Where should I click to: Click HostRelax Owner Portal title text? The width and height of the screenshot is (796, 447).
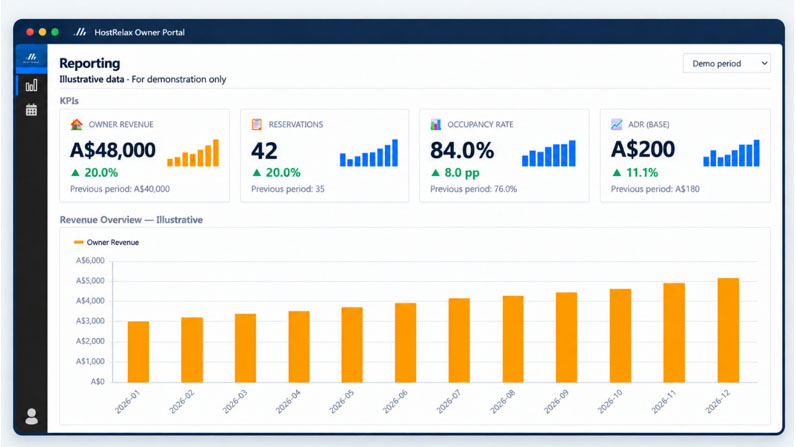(x=140, y=32)
